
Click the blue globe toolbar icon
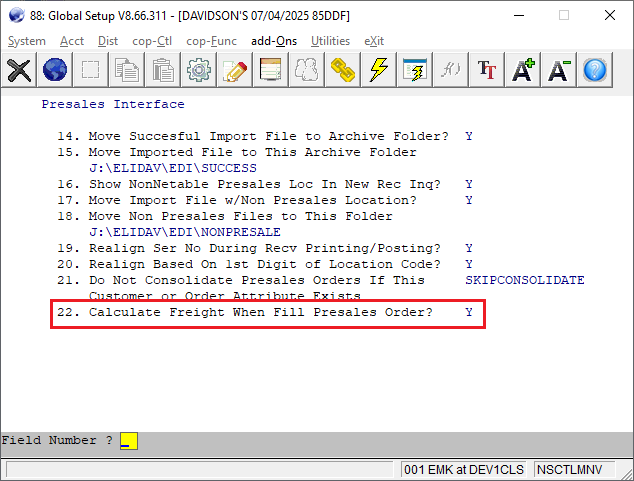pos(55,70)
